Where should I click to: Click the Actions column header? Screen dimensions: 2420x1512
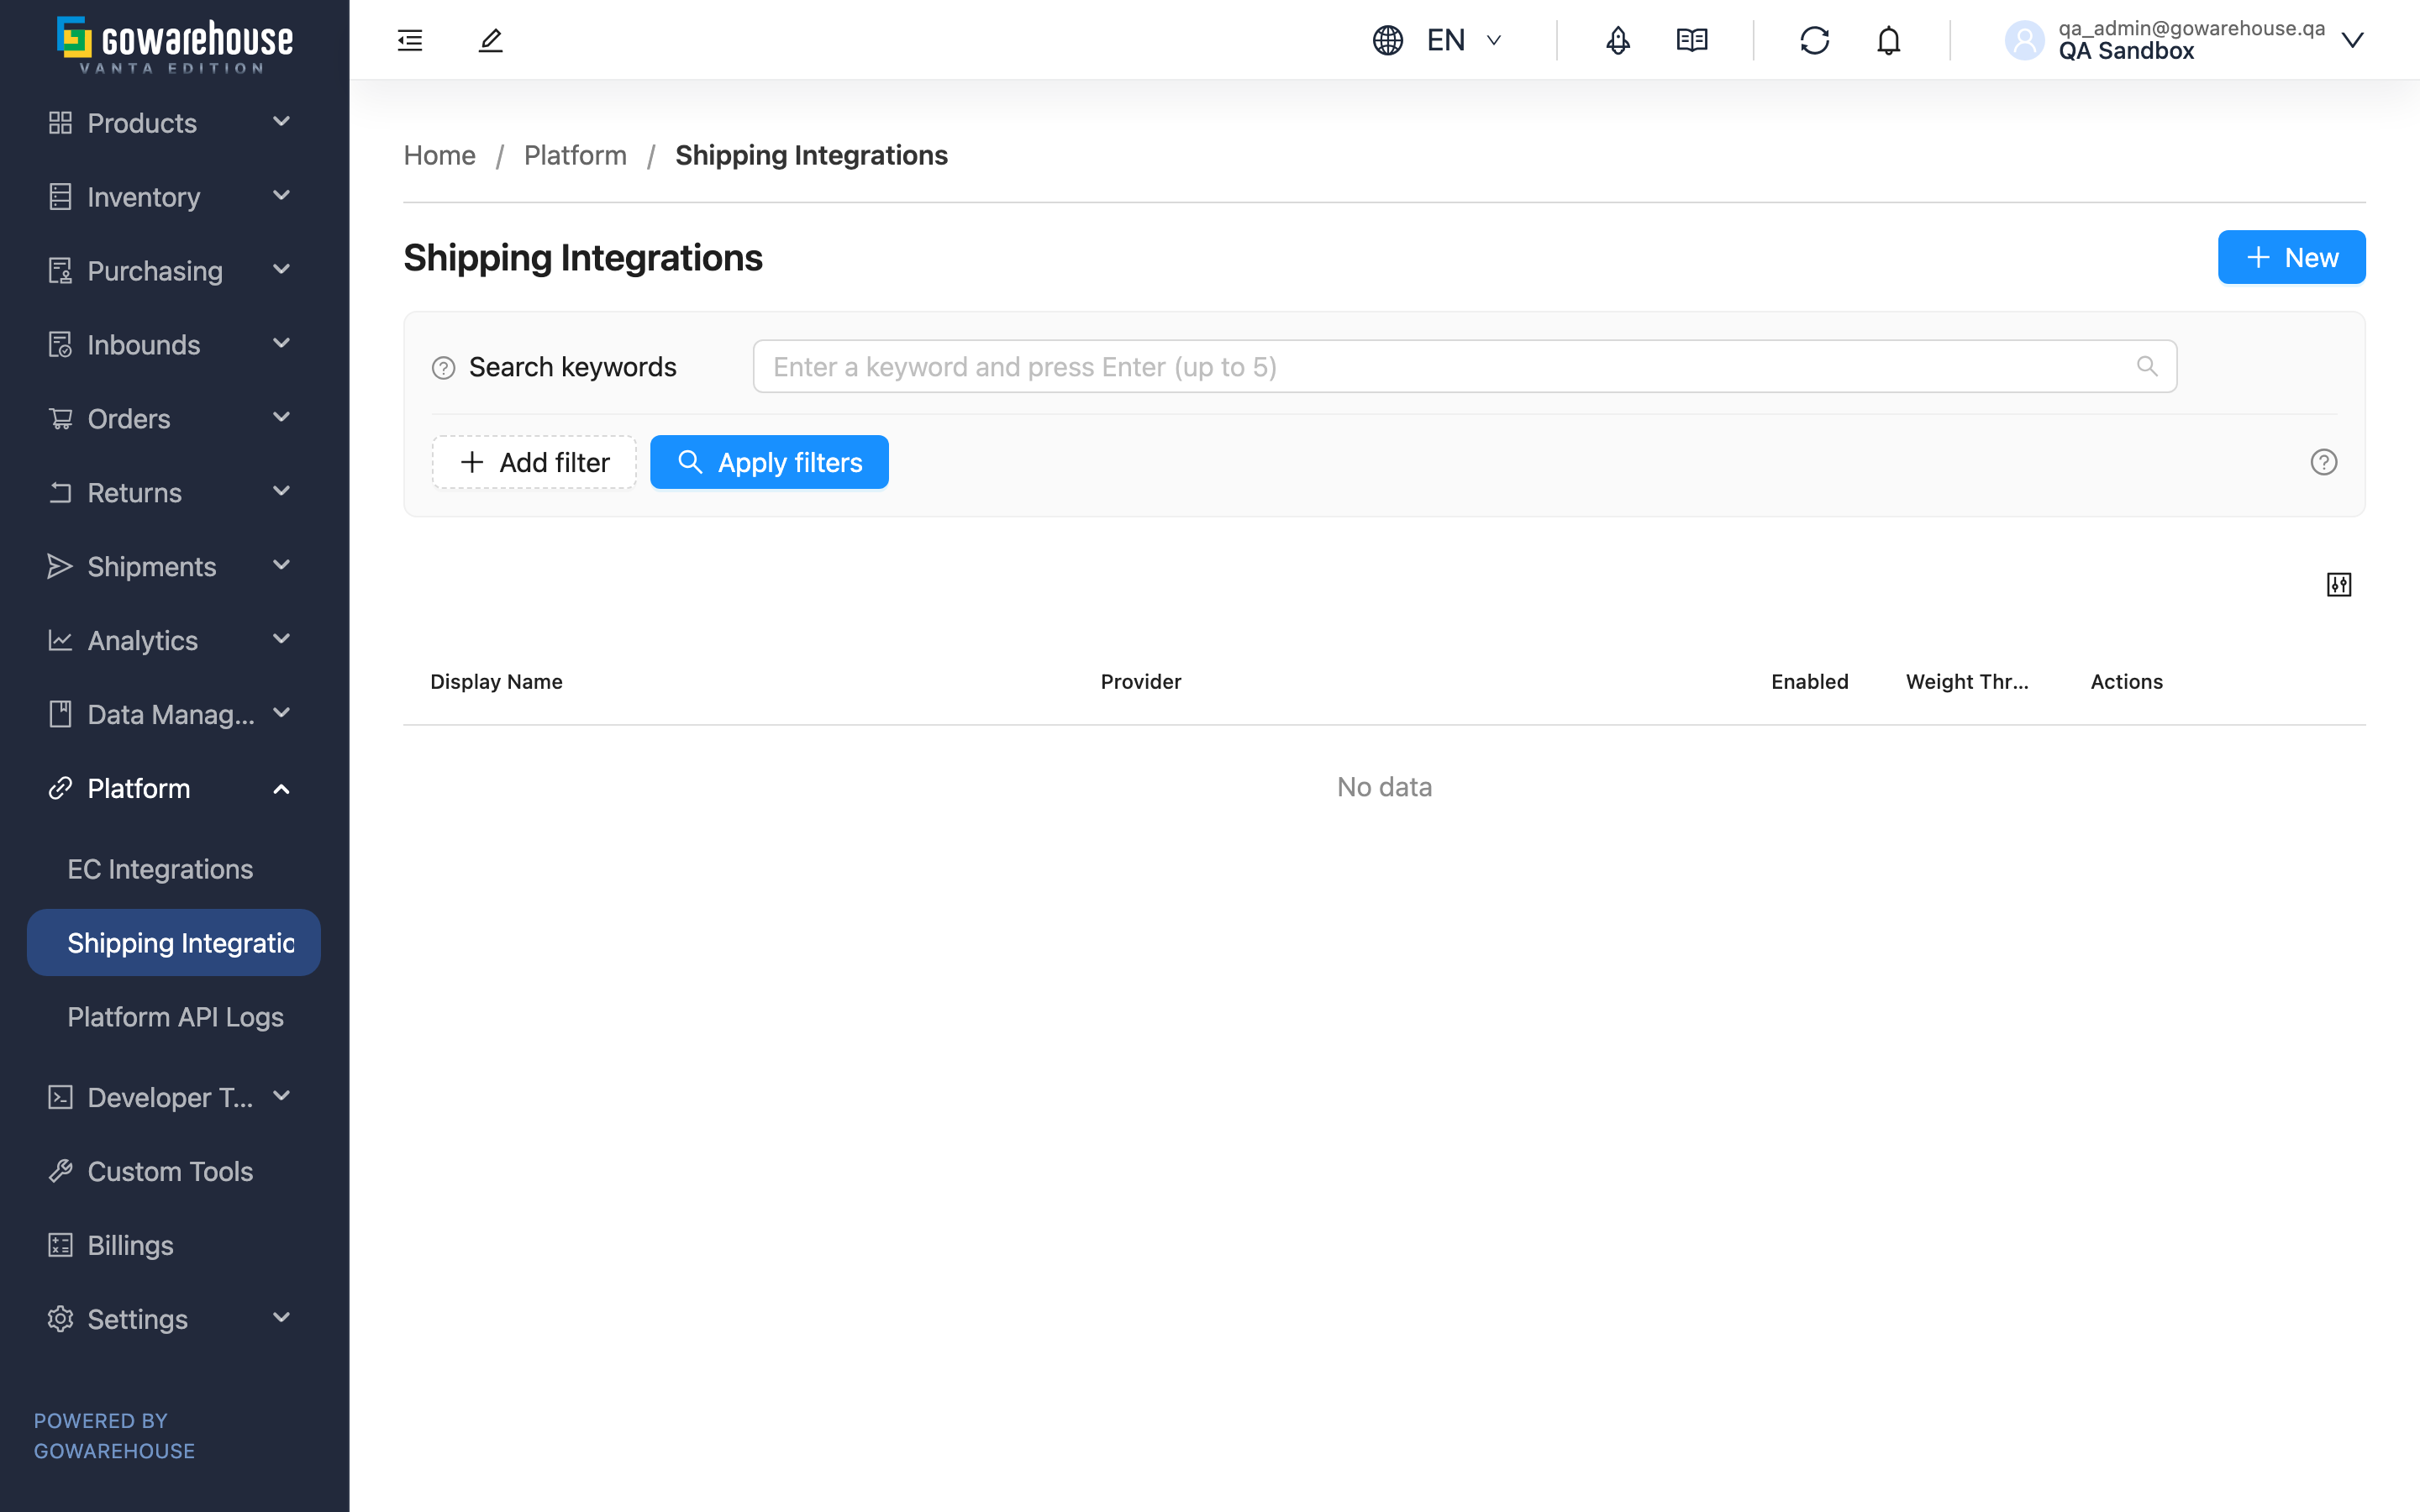pyautogui.click(x=2126, y=682)
